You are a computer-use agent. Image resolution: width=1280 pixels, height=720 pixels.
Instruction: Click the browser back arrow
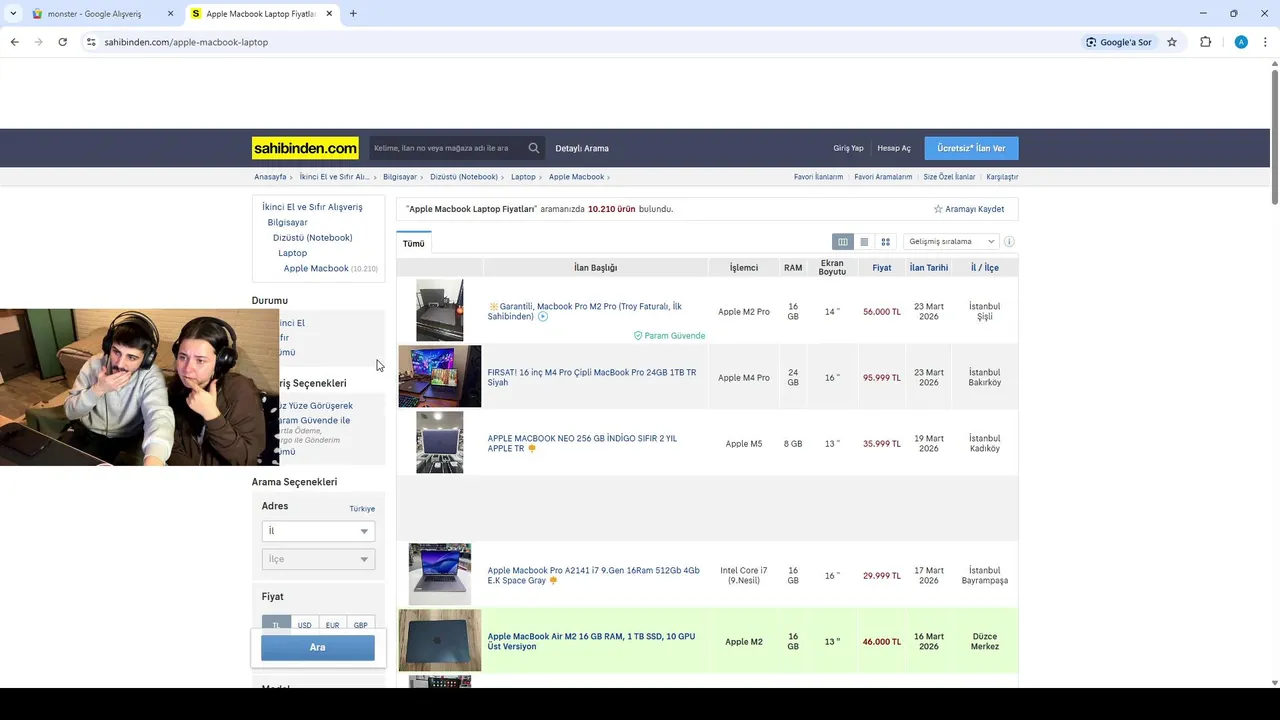coord(14,42)
